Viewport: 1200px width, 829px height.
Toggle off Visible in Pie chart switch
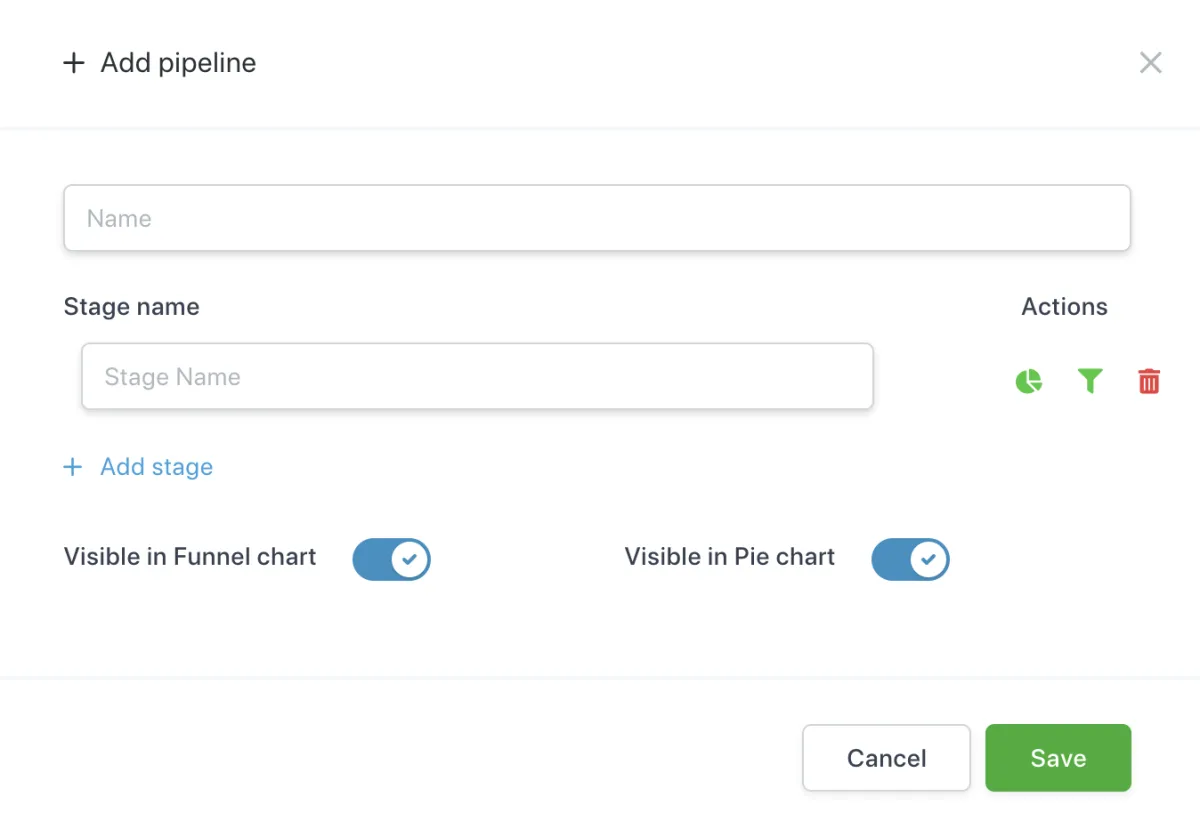click(910, 560)
